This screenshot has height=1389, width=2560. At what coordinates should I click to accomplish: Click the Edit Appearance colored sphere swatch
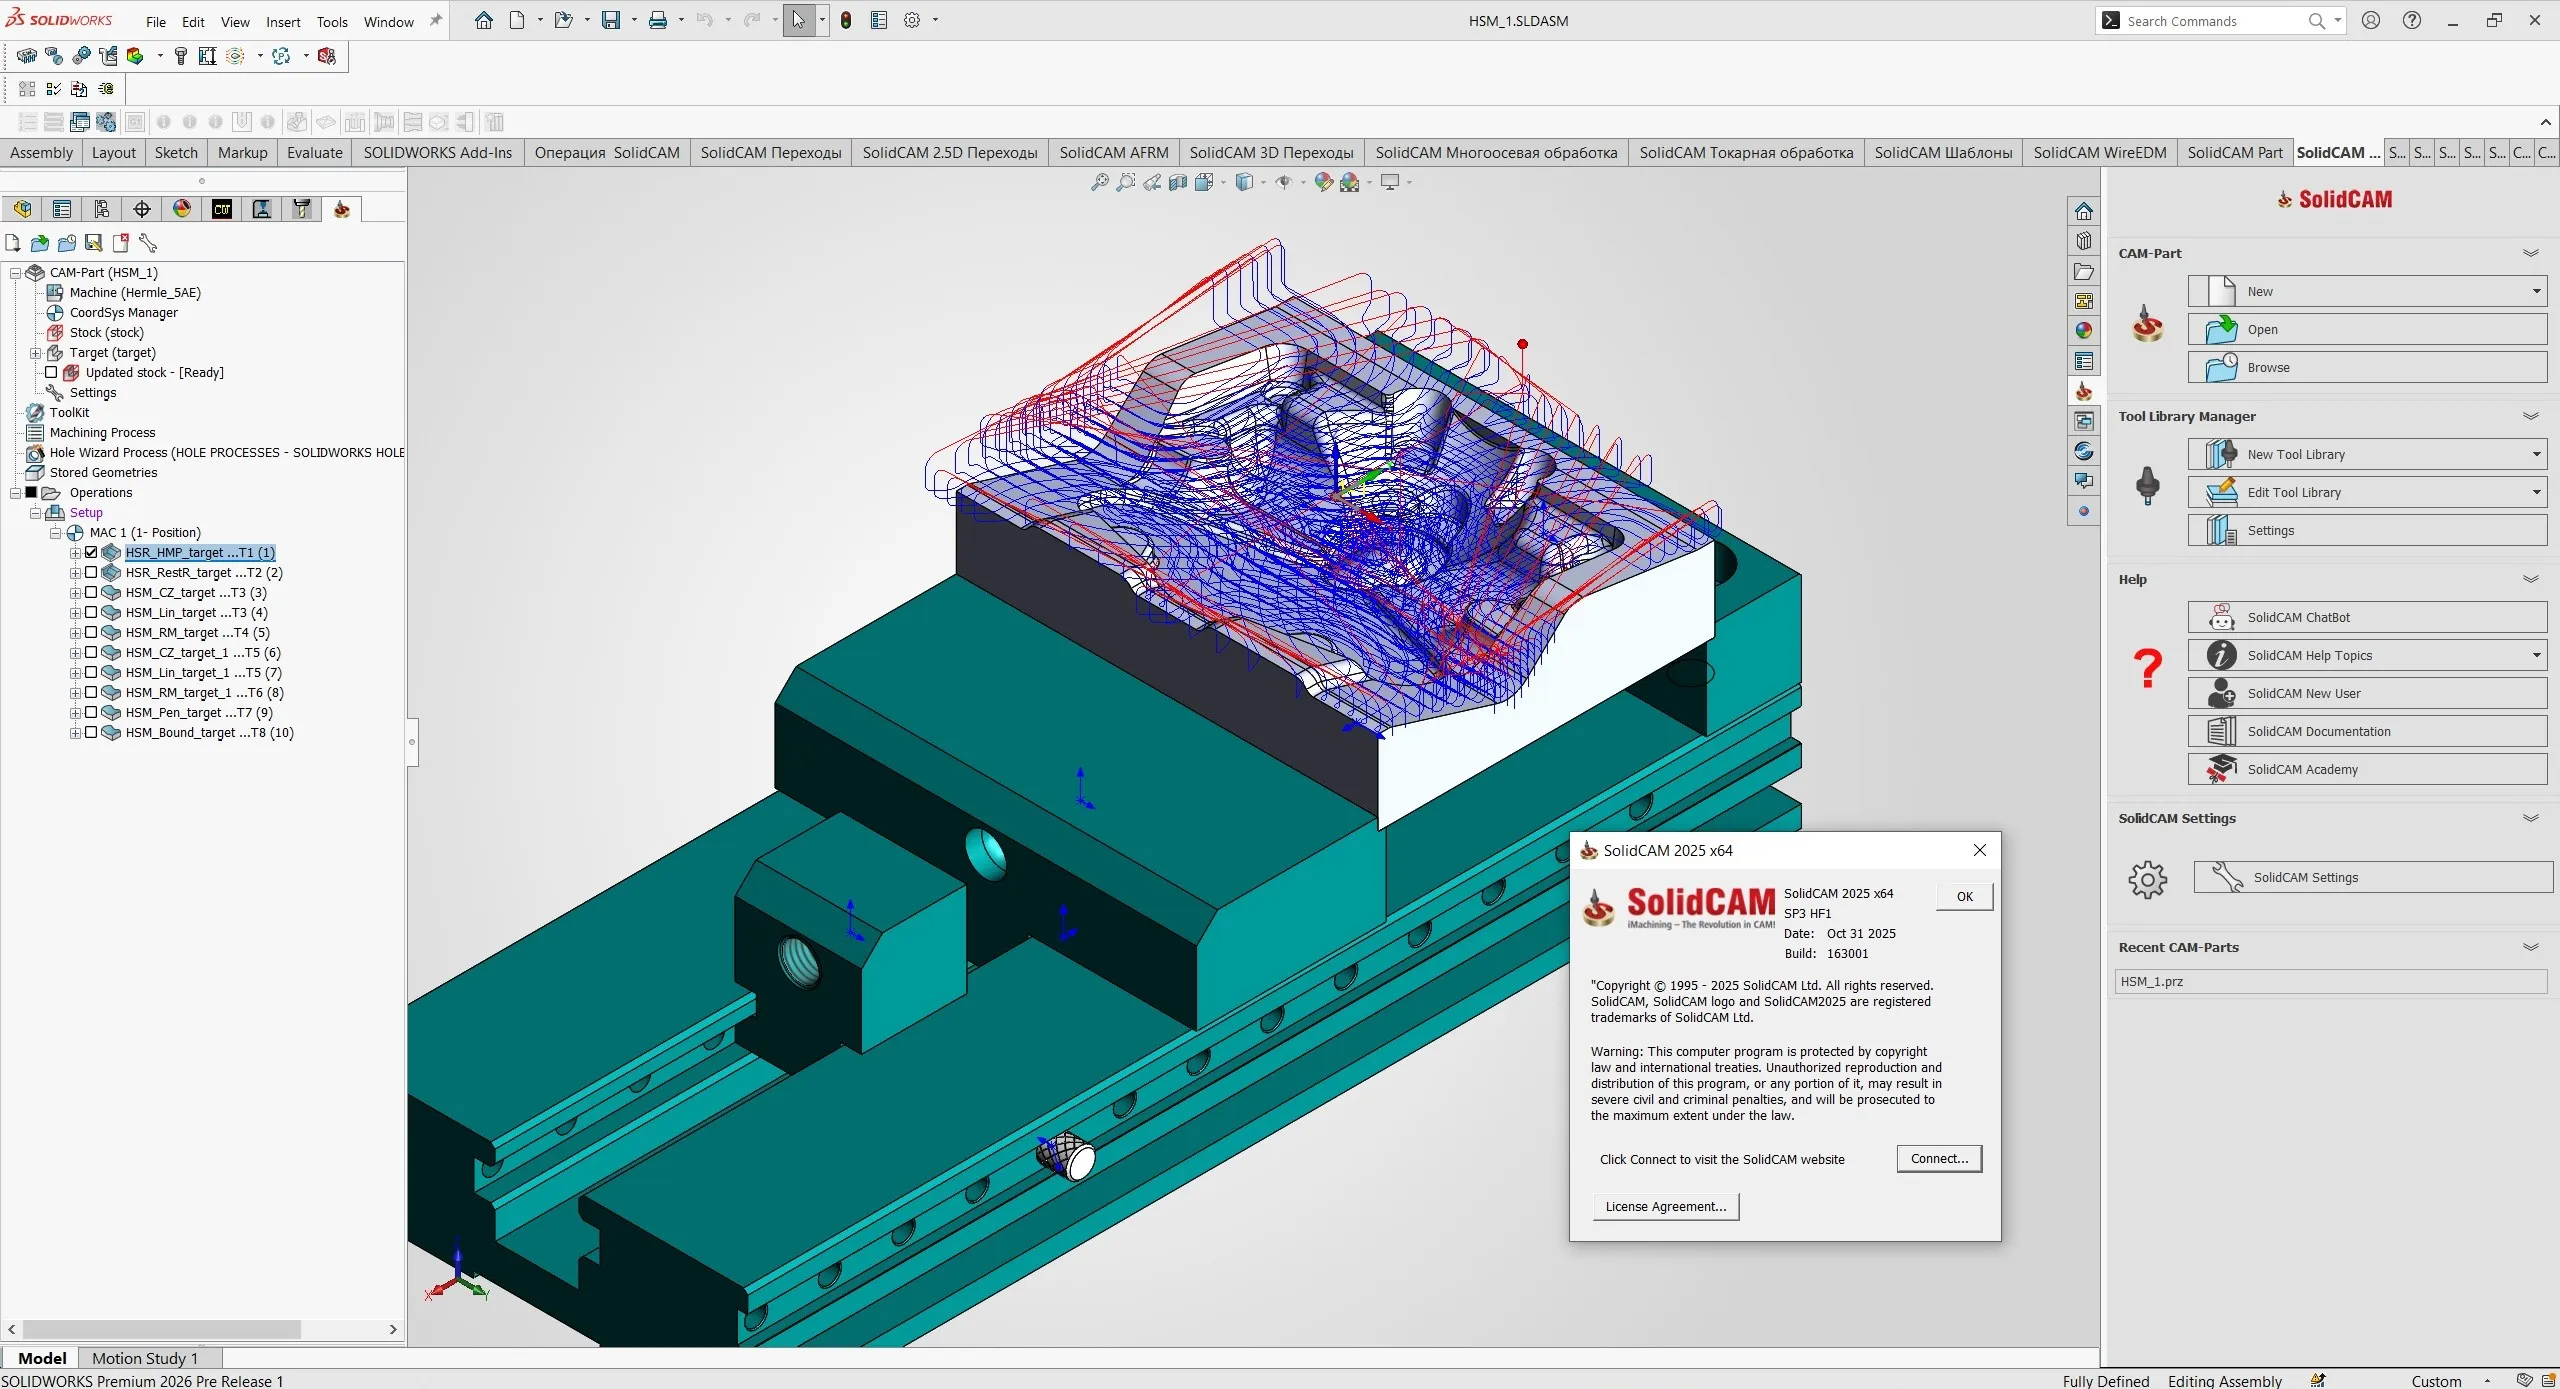1322,182
